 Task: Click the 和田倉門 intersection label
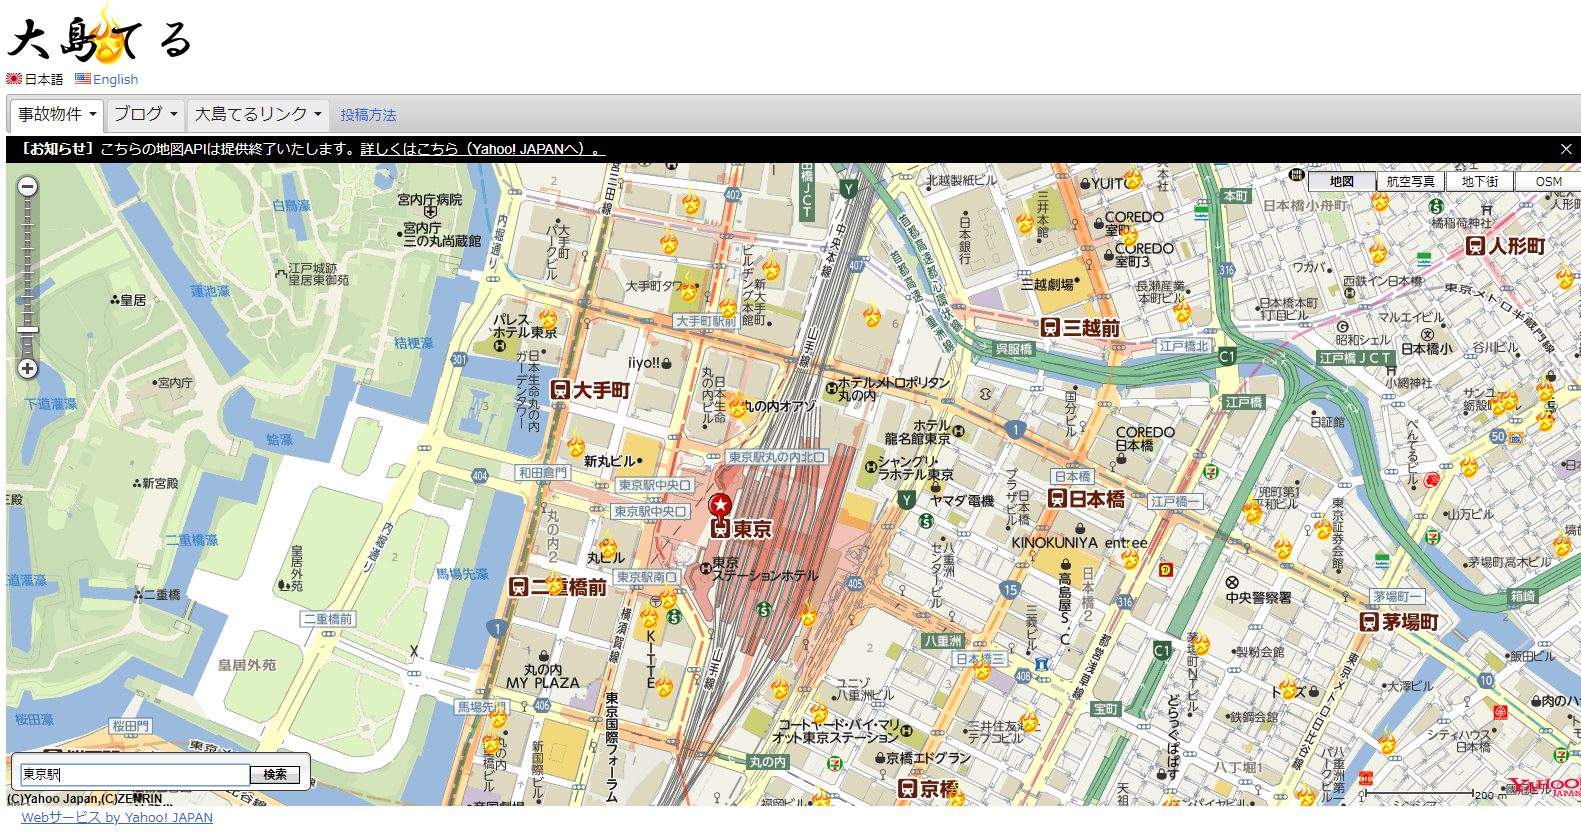543,472
